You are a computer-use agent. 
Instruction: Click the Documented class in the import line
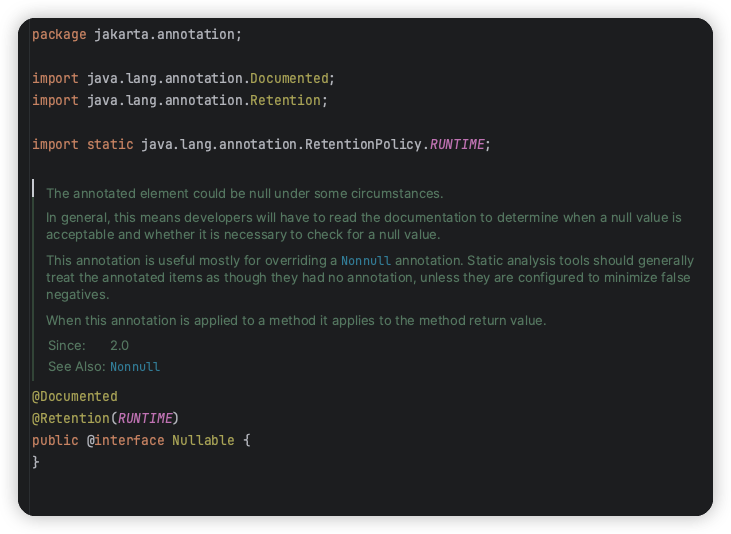click(x=289, y=78)
